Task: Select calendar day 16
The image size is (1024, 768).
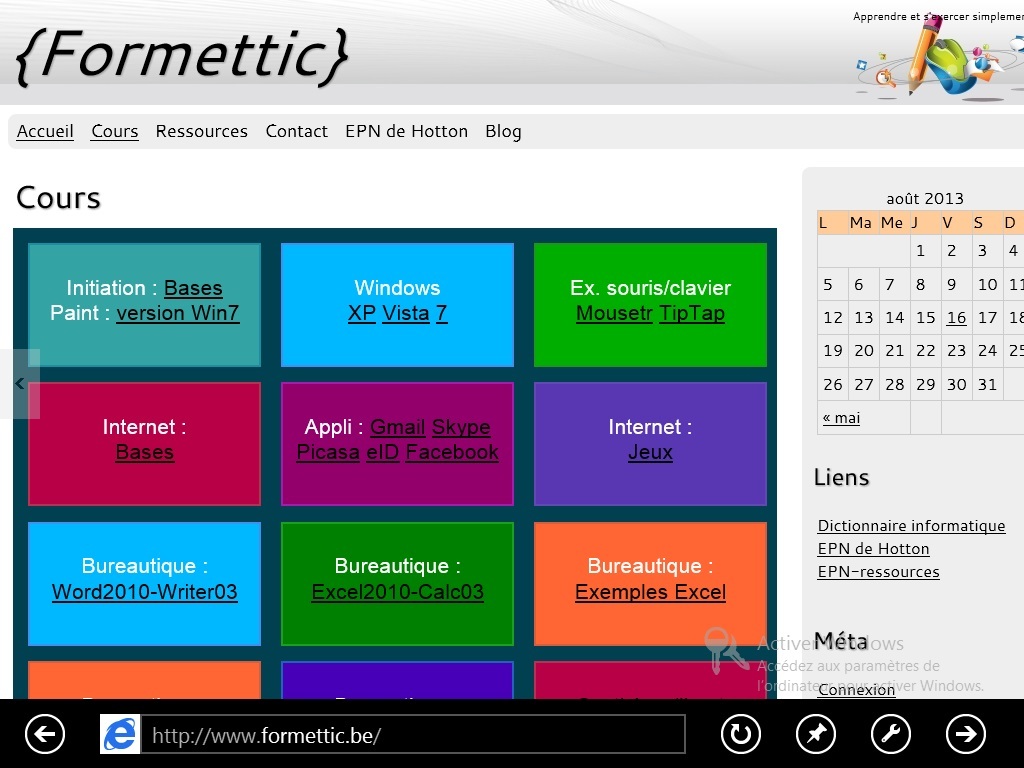Action: 956,318
